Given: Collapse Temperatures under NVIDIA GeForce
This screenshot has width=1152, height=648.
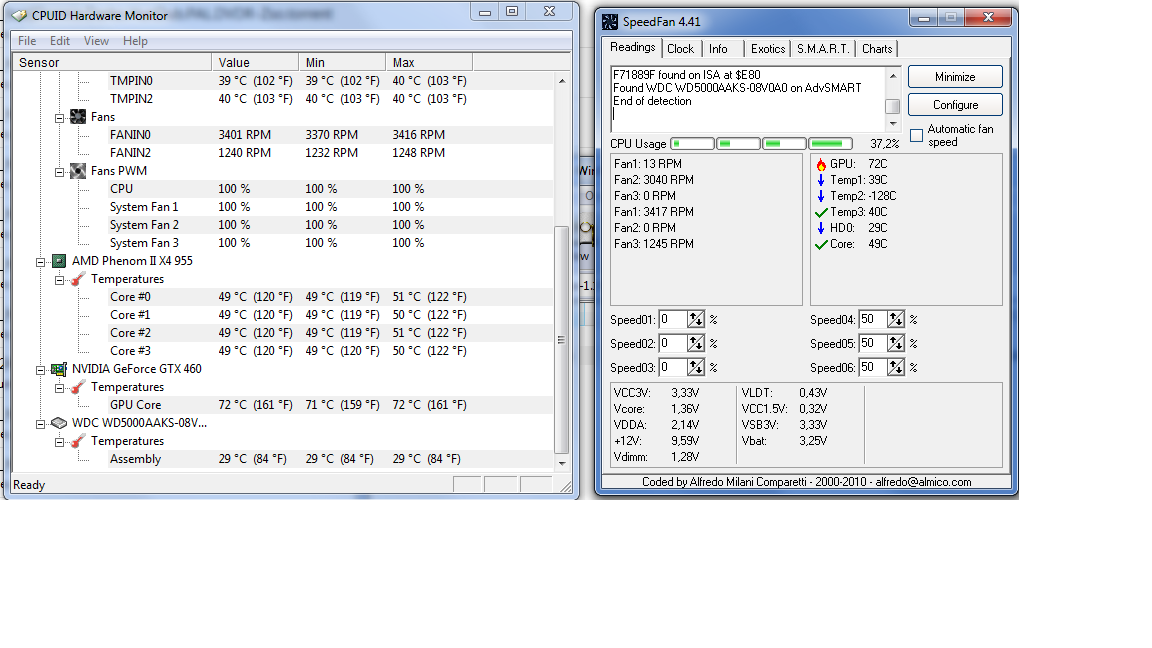Looking at the screenshot, I should tap(60, 388).
